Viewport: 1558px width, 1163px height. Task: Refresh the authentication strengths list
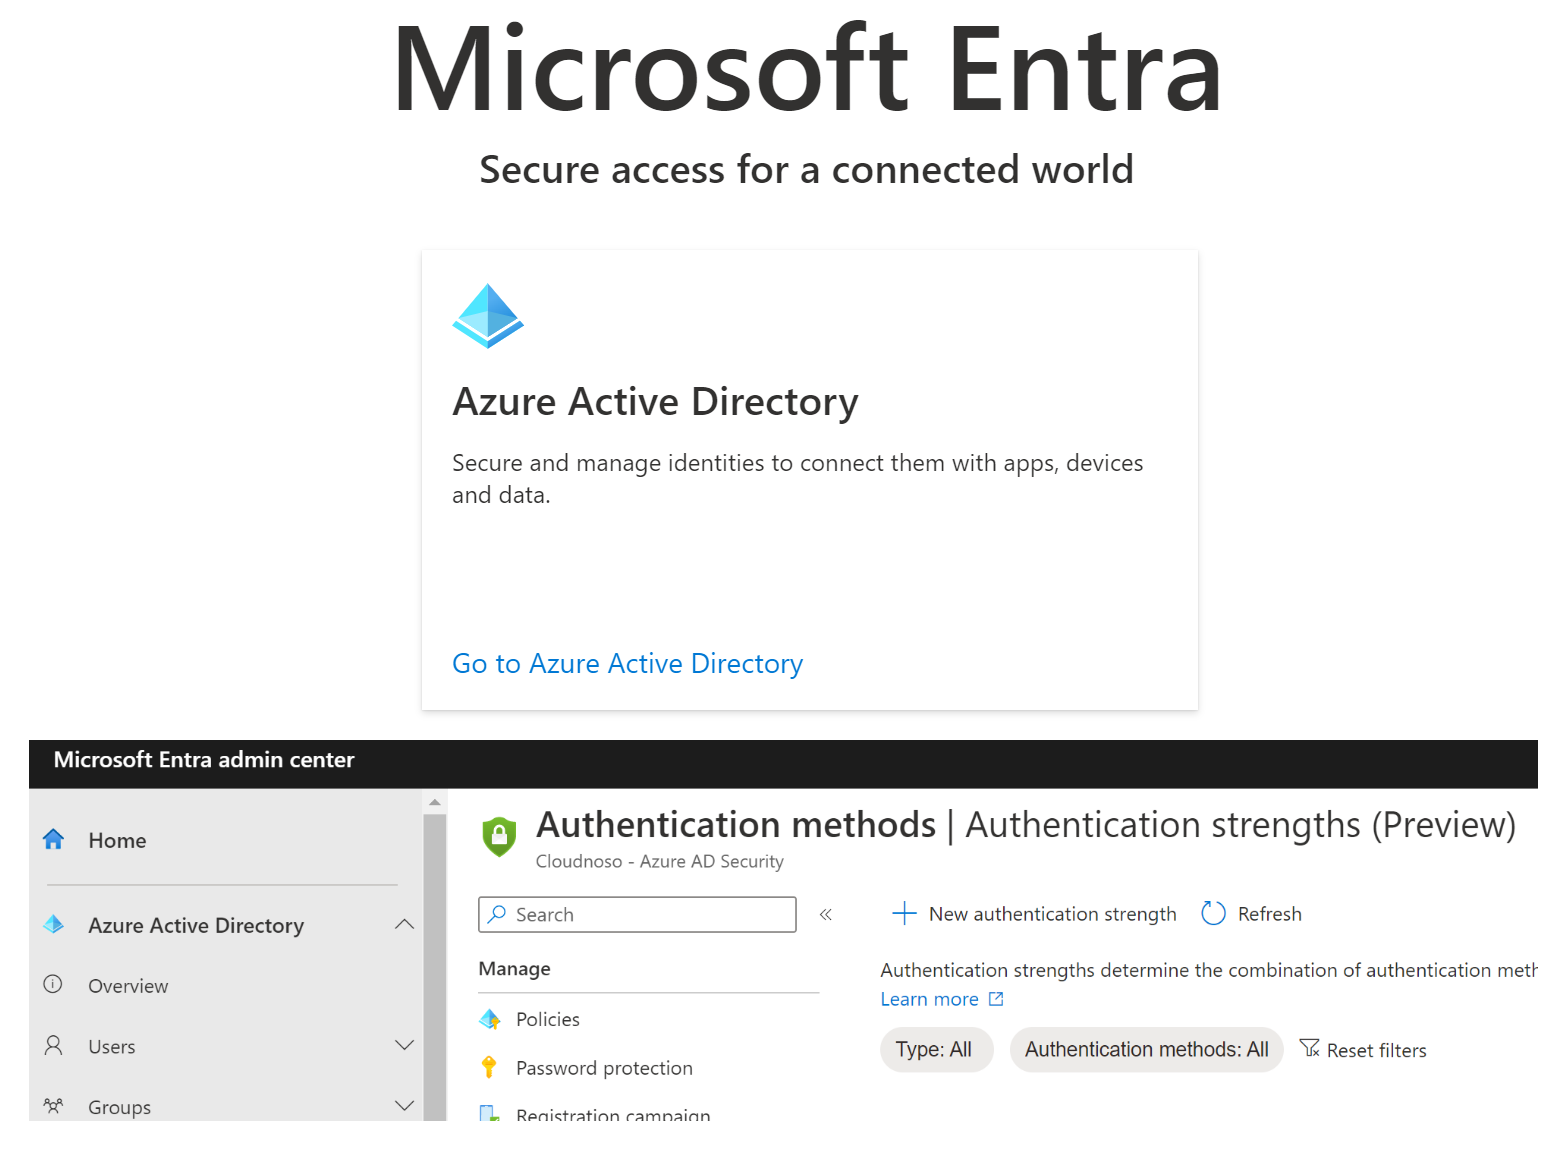click(x=1252, y=914)
